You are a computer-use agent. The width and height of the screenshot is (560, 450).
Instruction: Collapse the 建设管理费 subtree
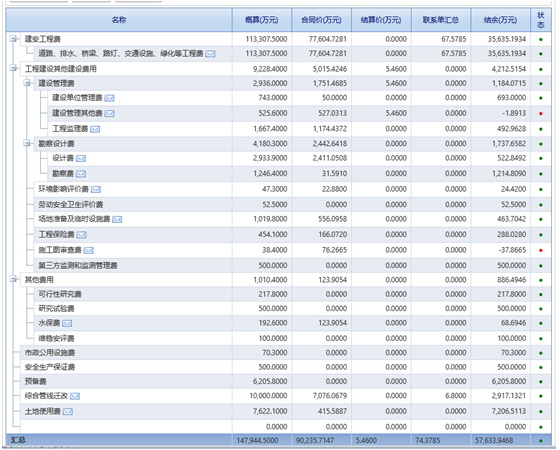[27, 83]
